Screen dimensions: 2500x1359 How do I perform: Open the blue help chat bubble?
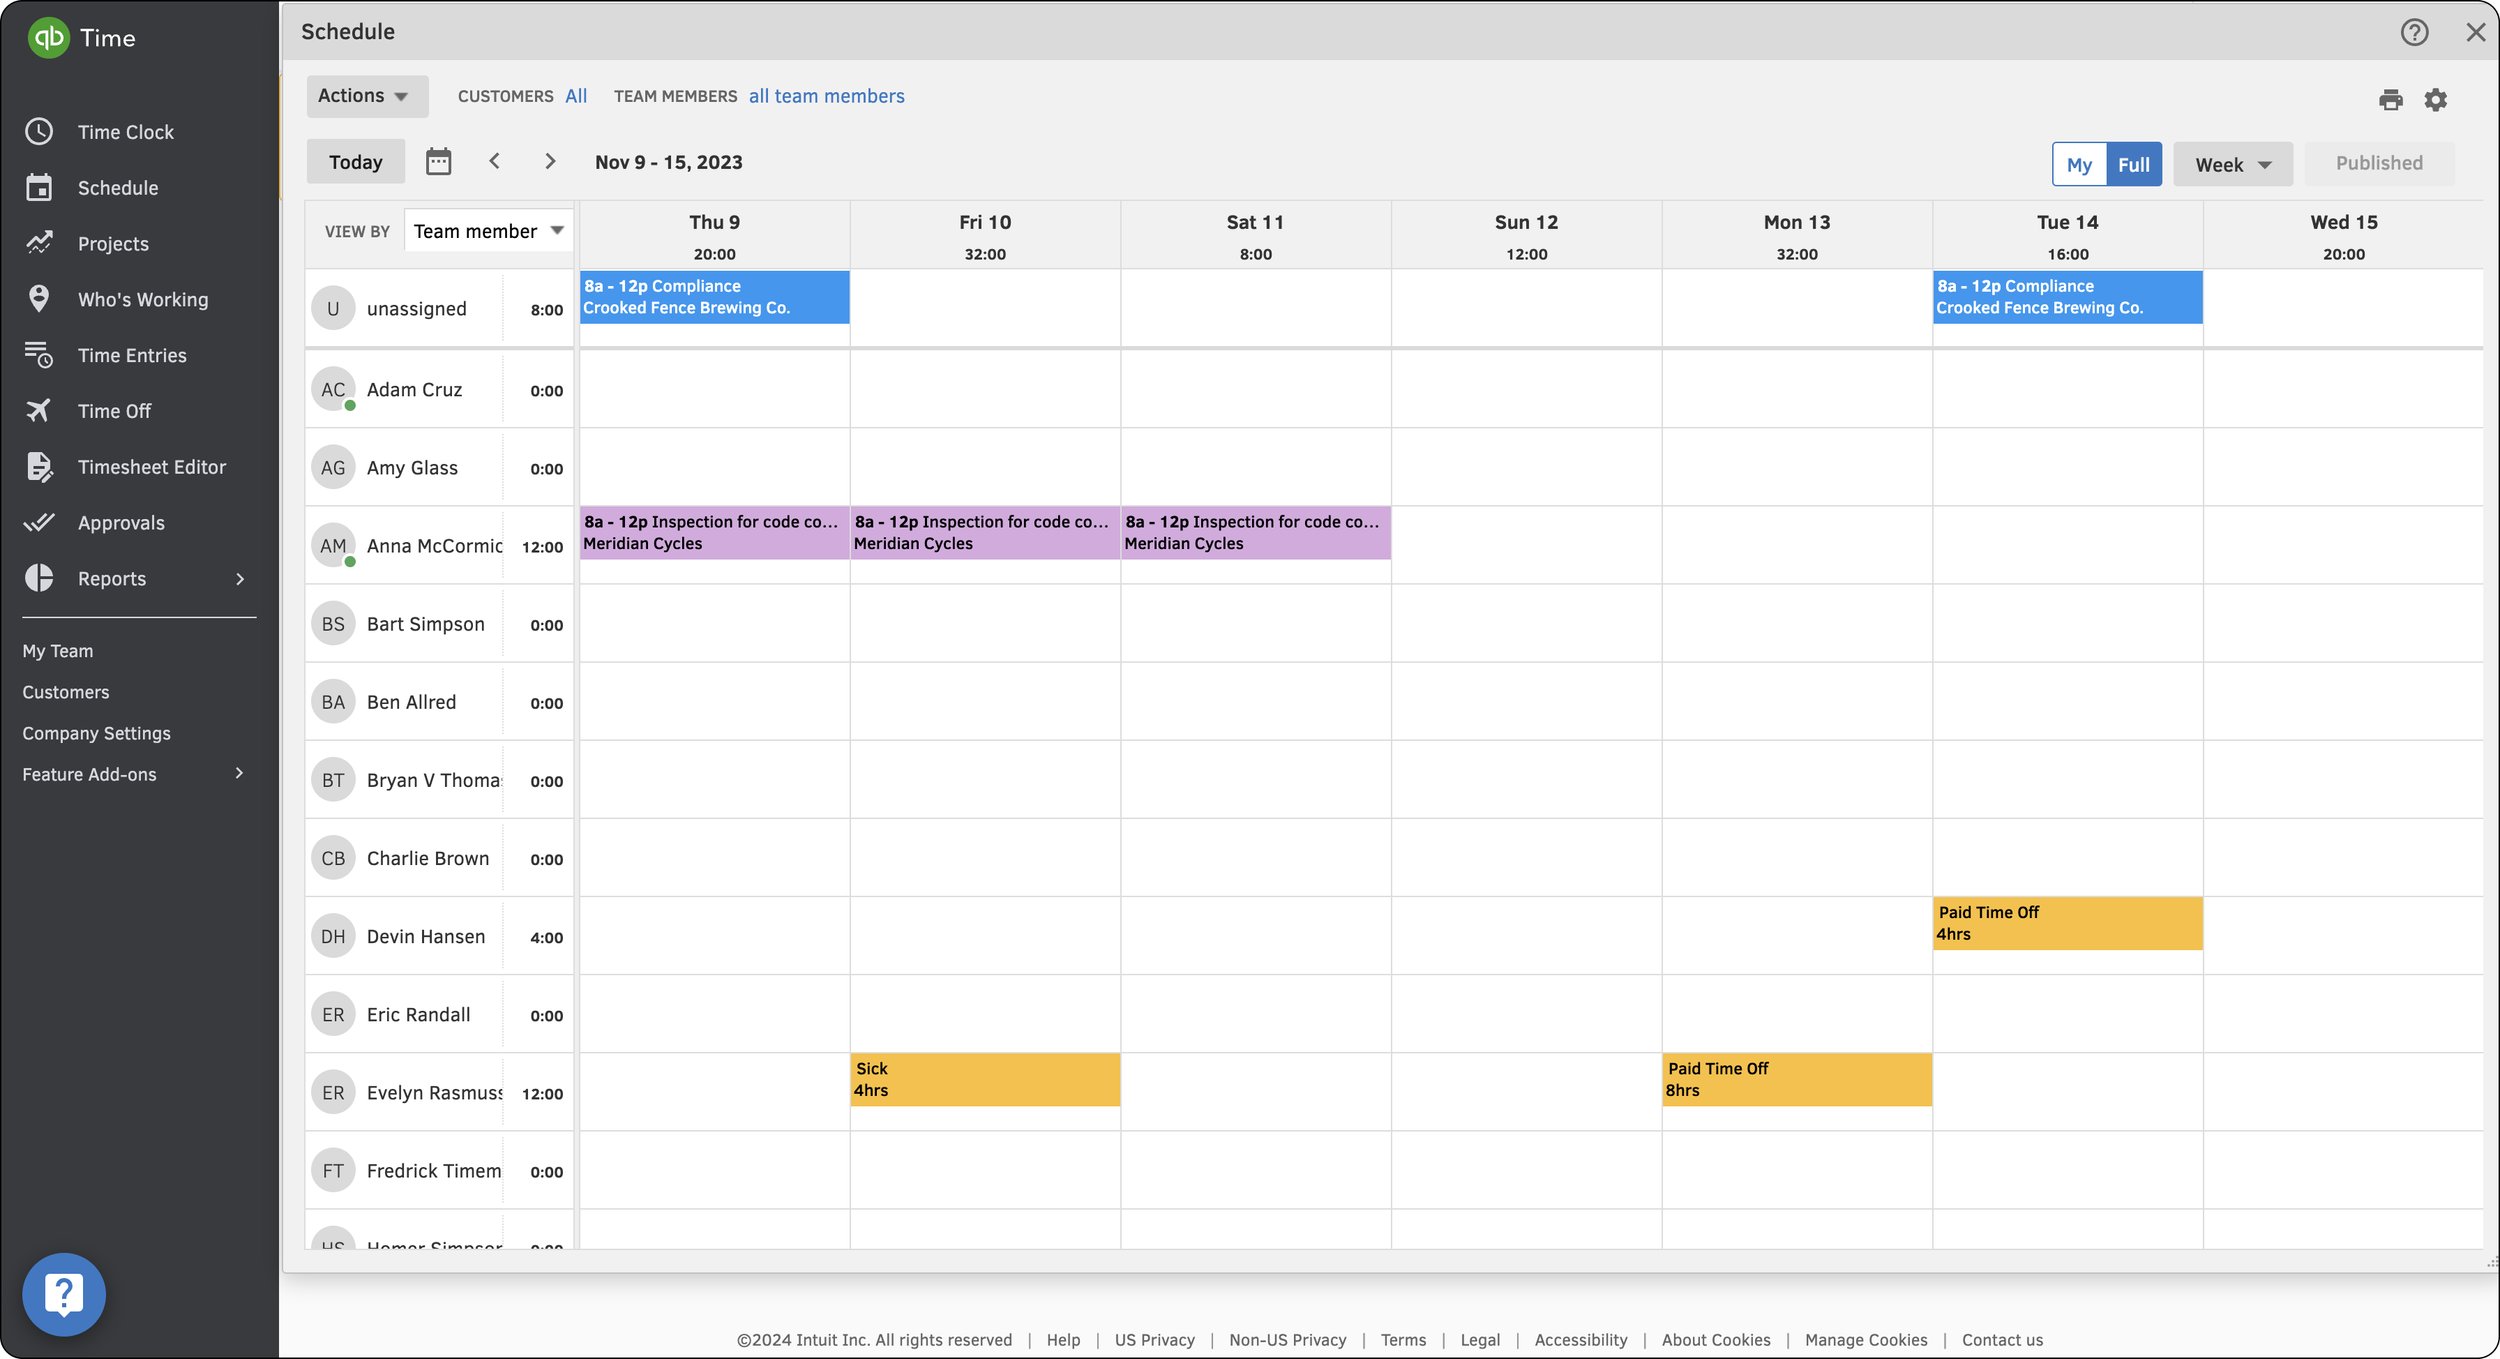click(64, 1294)
